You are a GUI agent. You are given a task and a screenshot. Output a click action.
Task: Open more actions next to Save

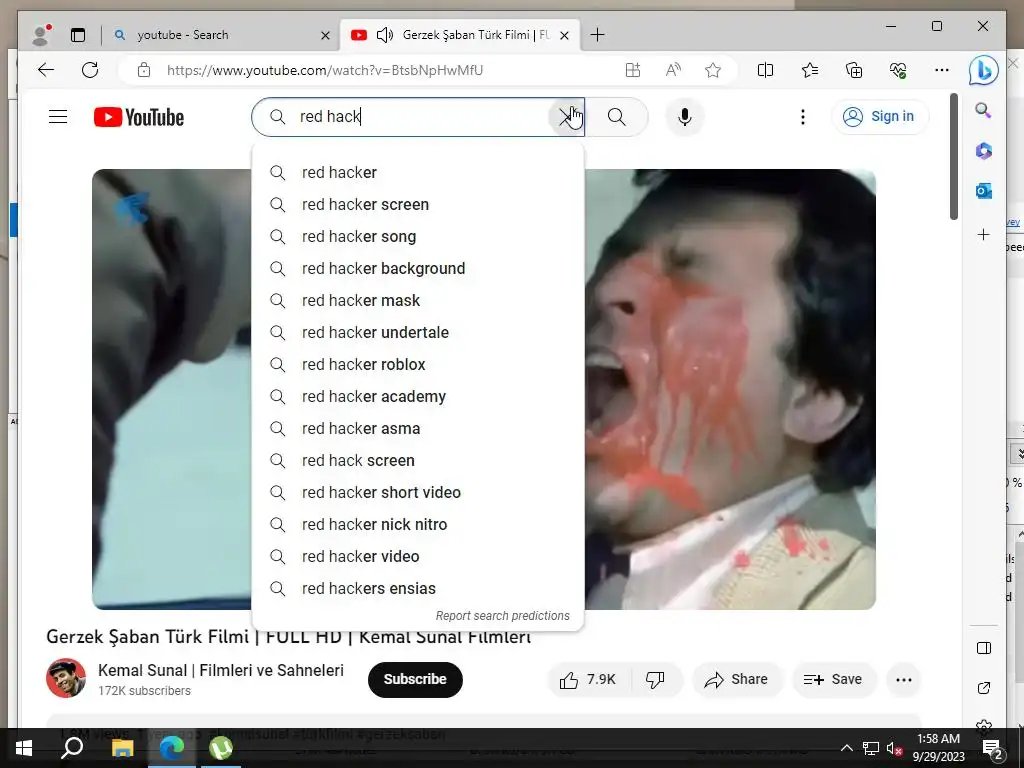[904, 680]
